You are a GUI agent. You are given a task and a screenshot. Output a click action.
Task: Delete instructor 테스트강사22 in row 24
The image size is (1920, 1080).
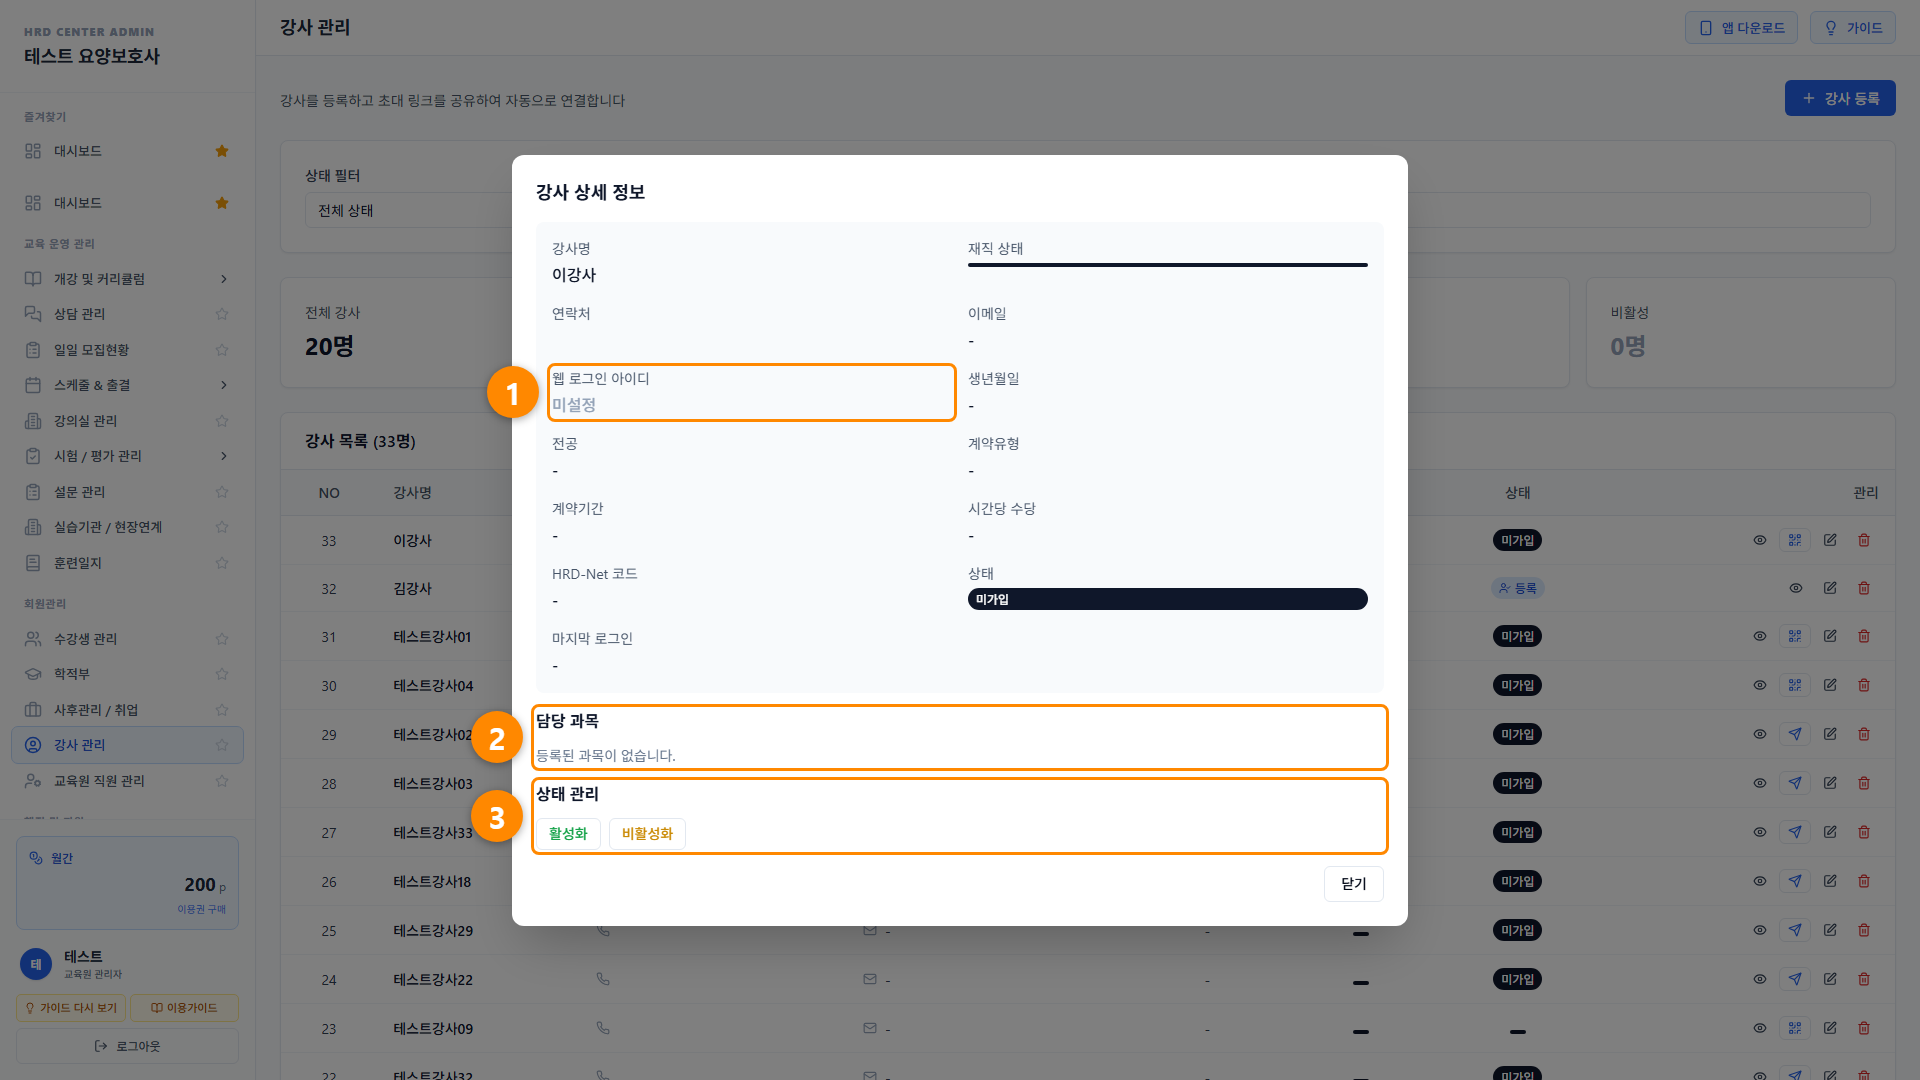click(x=1864, y=979)
